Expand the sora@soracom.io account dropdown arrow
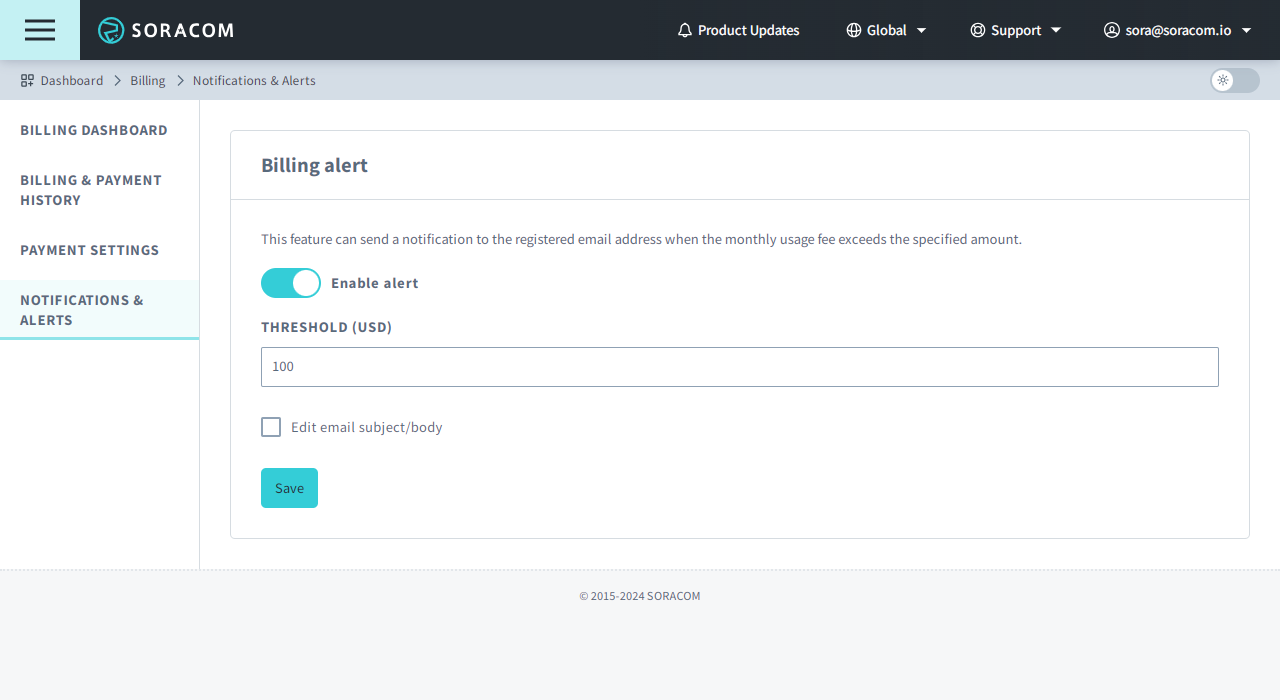This screenshot has width=1280, height=700. 1246,30
